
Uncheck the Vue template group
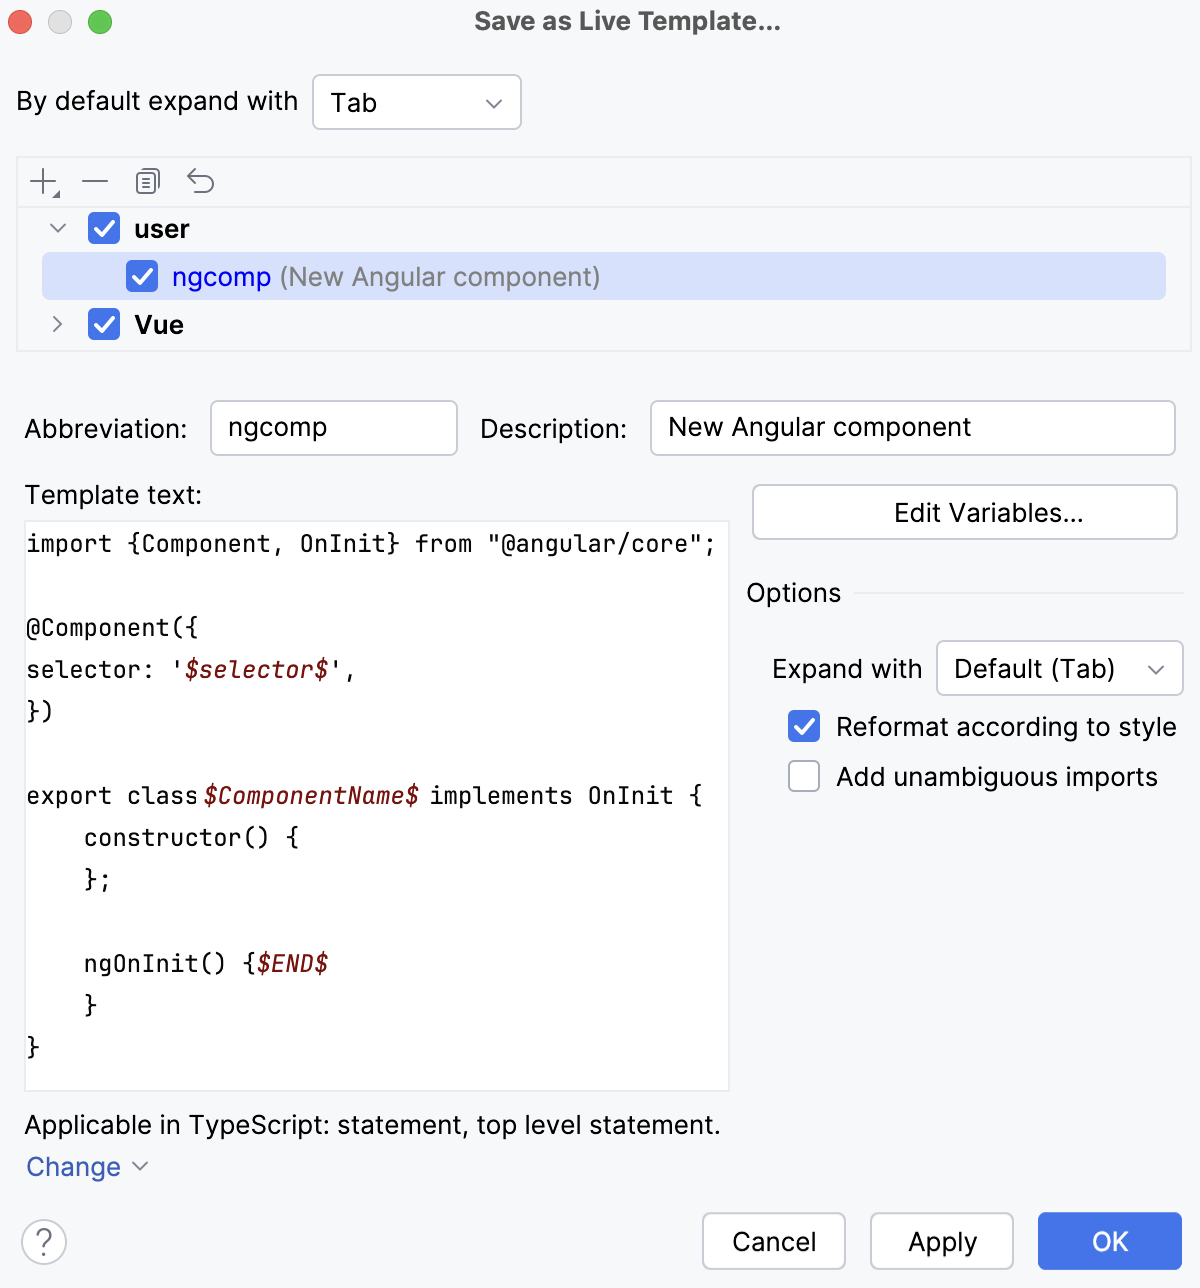pos(104,324)
